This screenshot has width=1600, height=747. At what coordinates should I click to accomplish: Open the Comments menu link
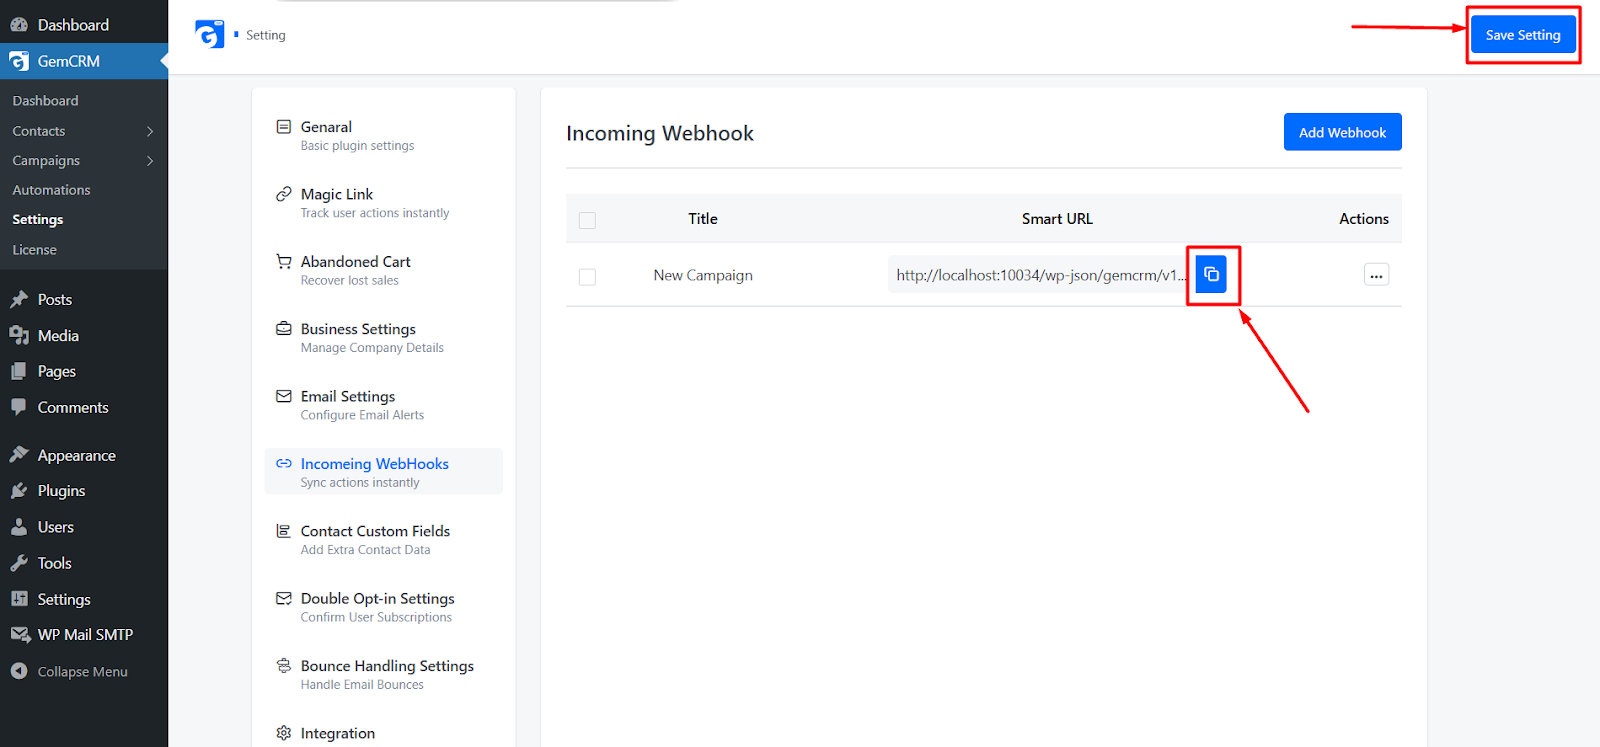tap(72, 407)
